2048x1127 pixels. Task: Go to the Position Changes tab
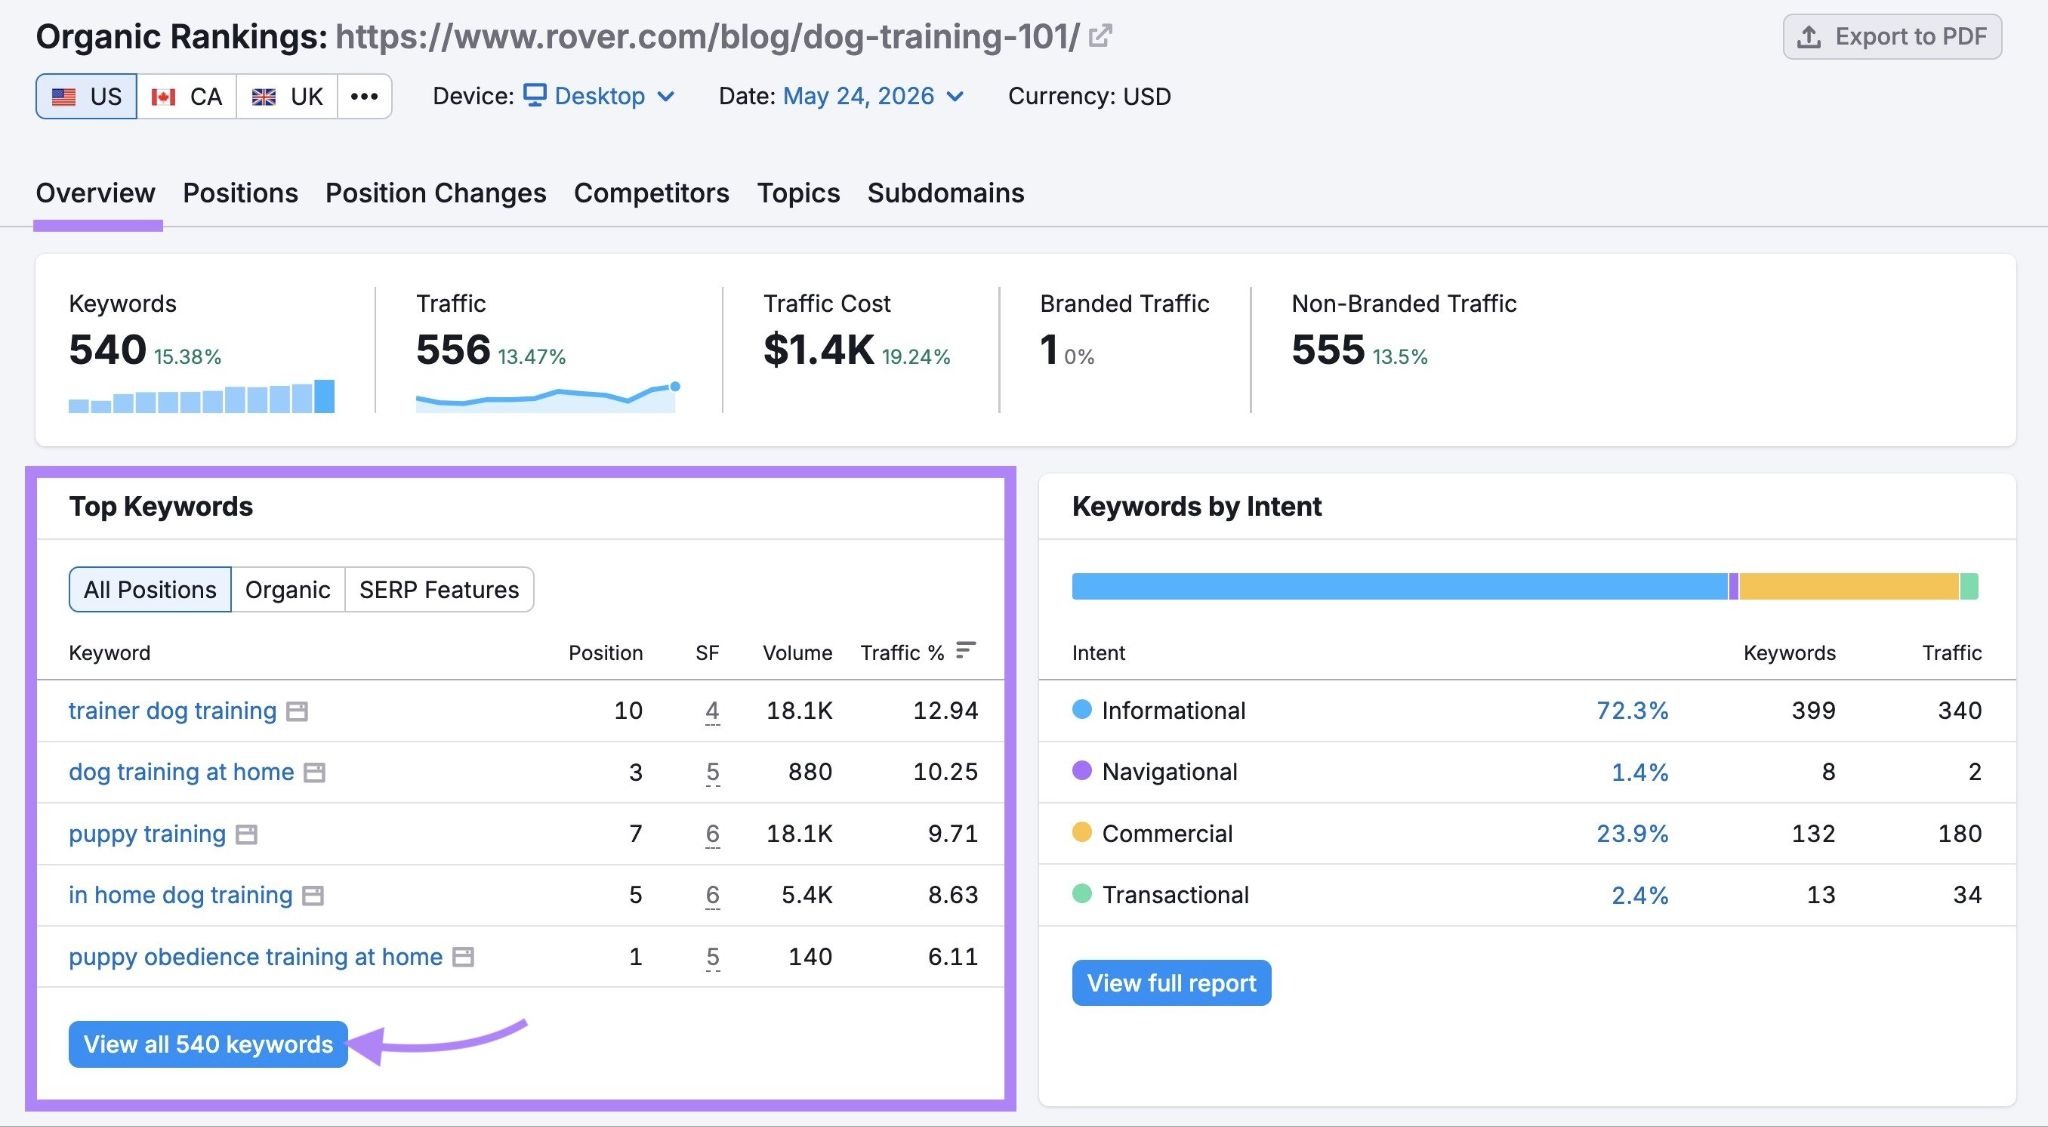(x=436, y=192)
